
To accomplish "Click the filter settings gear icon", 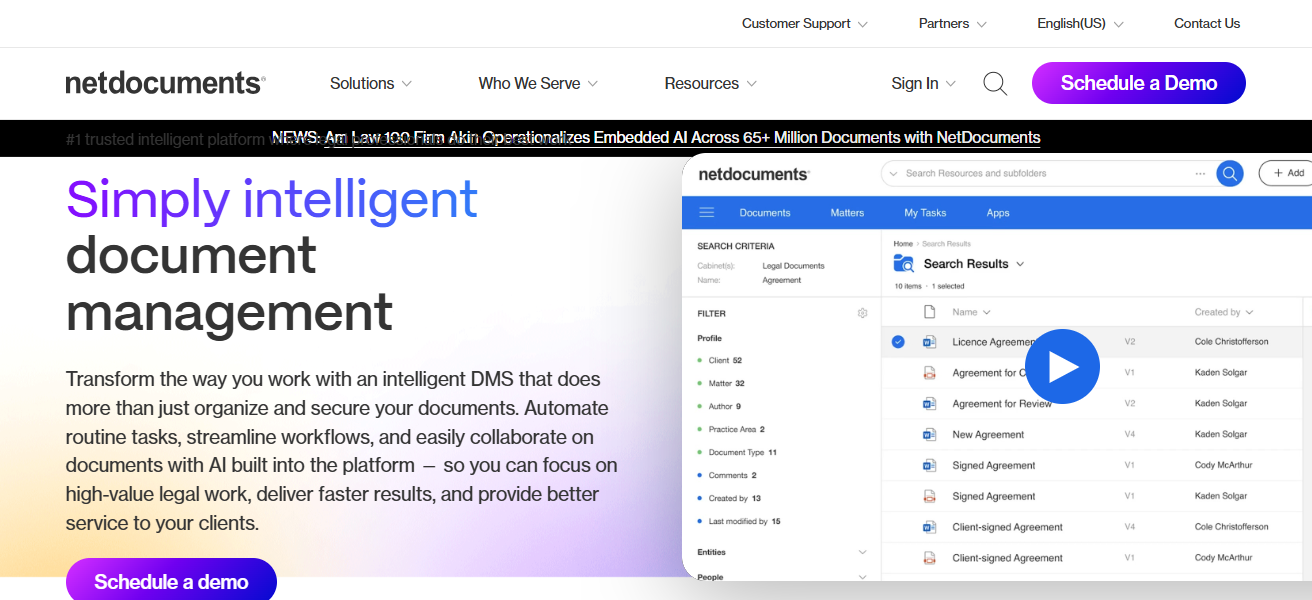I will [x=862, y=313].
